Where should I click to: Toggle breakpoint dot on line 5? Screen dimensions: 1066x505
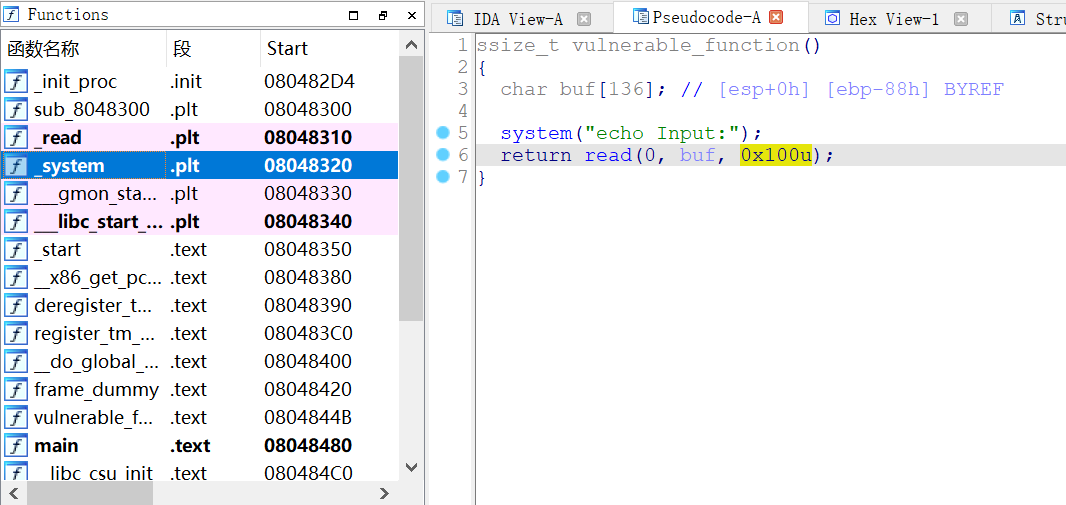click(x=443, y=133)
